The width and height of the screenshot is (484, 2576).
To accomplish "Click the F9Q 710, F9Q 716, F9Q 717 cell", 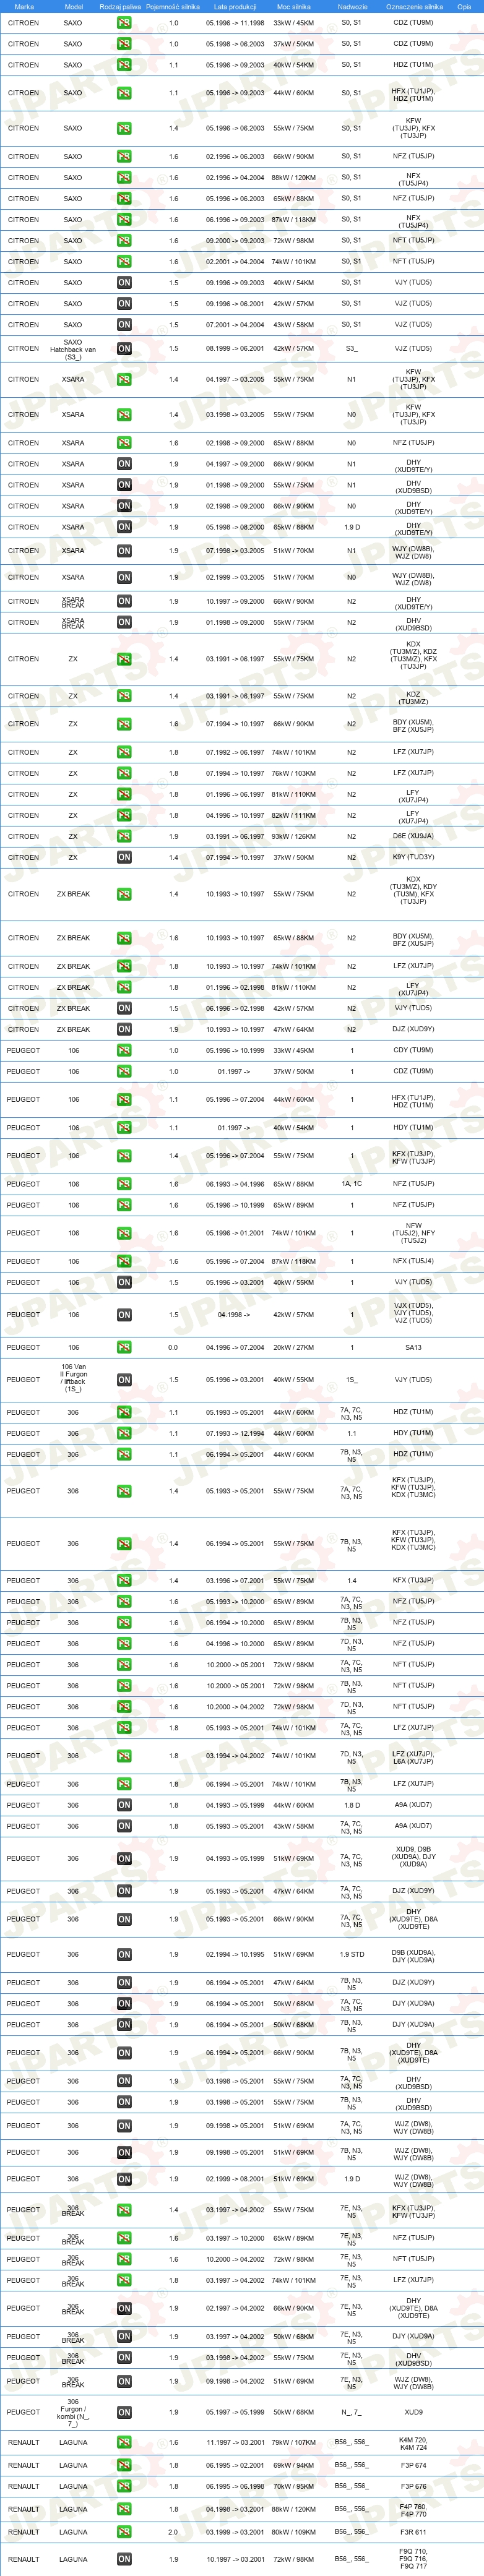I will (413, 2560).
